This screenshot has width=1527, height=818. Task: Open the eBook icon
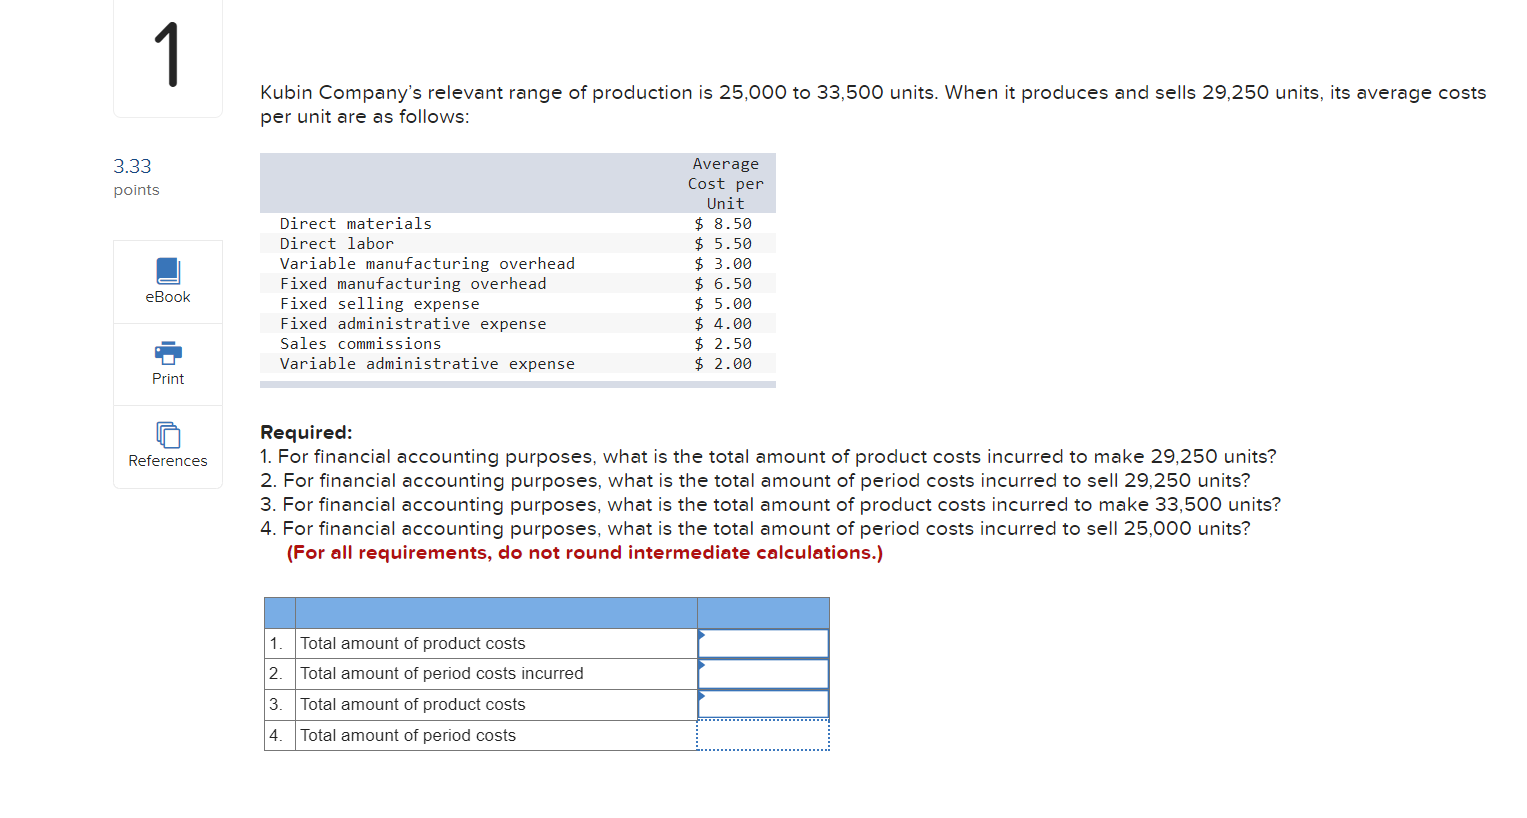pyautogui.click(x=168, y=271)
